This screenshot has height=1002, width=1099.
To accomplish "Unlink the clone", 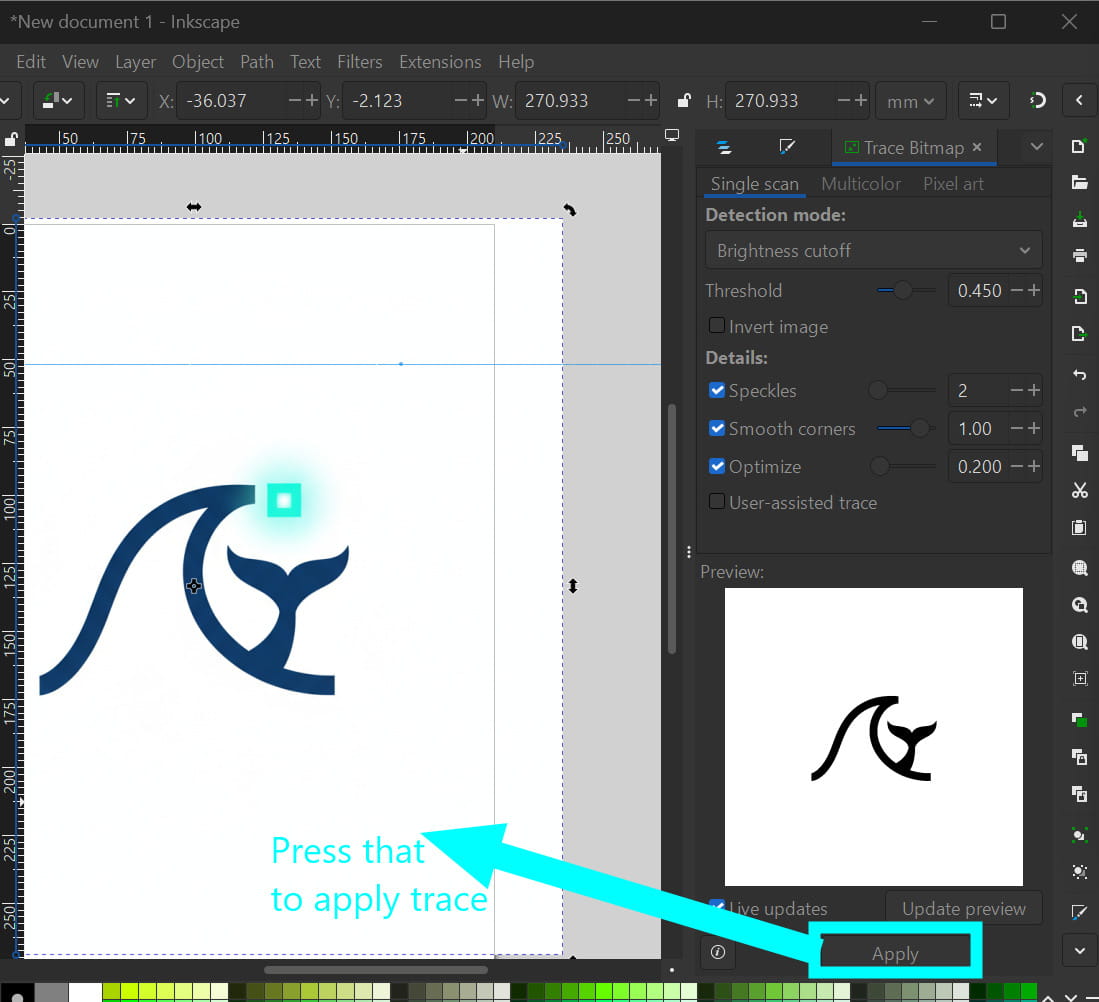I will (1079, 794).
